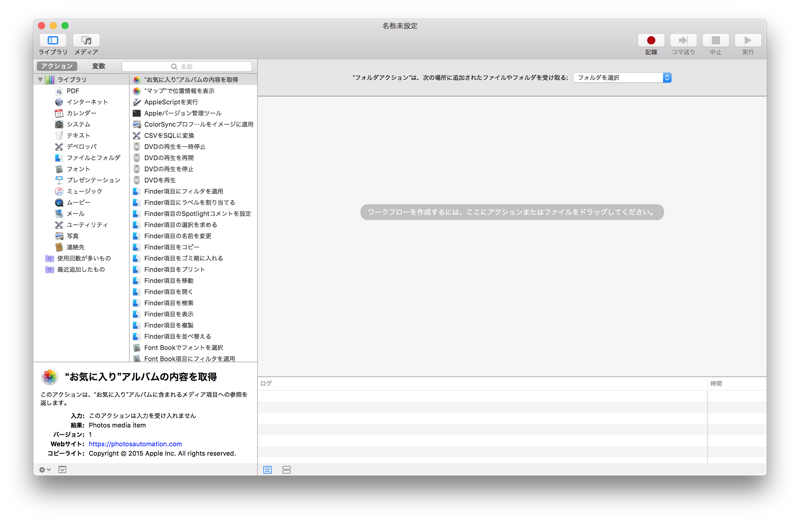
Task: Select Finder項目をプリント action
Action: 193,269
